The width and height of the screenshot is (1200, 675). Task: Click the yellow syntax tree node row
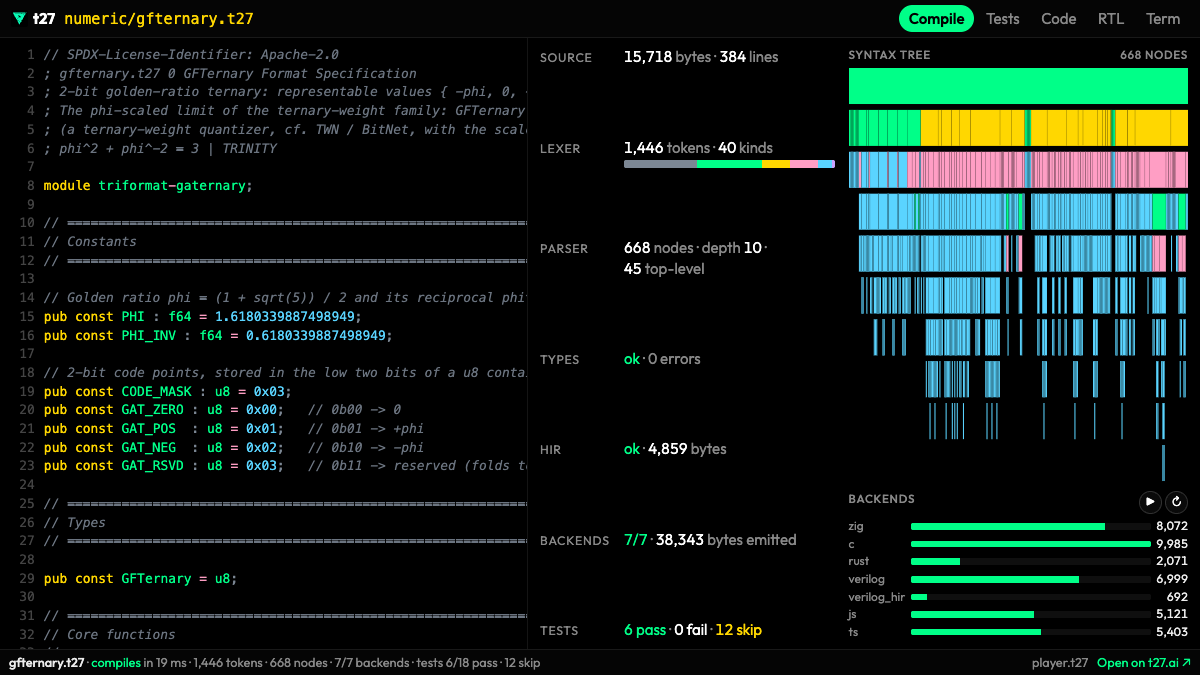click(x=1018, y=129)
